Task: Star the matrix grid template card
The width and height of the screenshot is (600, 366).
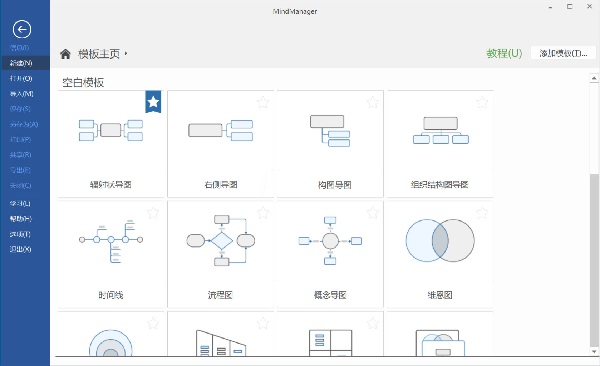Action: [x=373, y=324]
